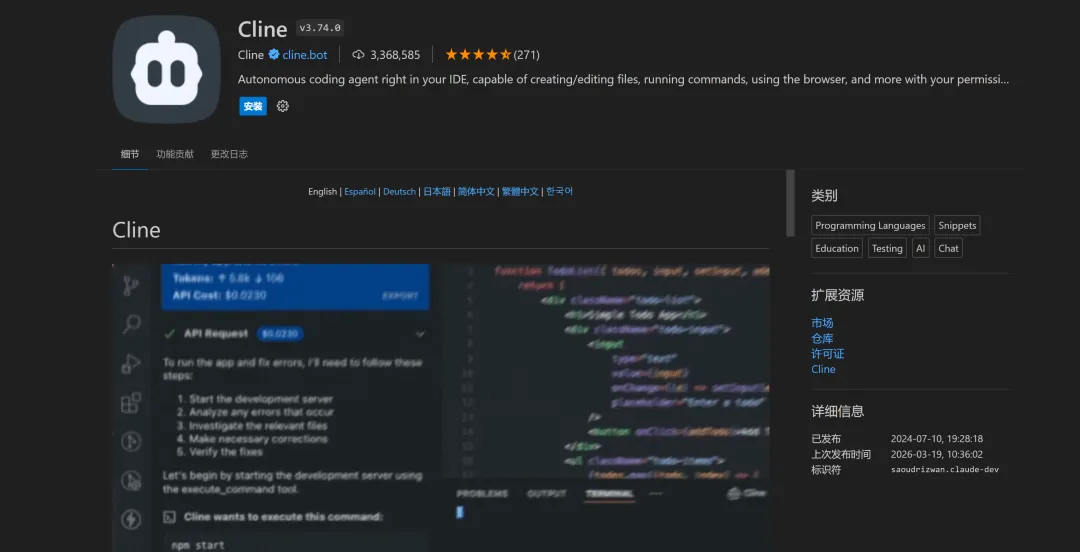Select the Snippets category tag

(958, 225)
